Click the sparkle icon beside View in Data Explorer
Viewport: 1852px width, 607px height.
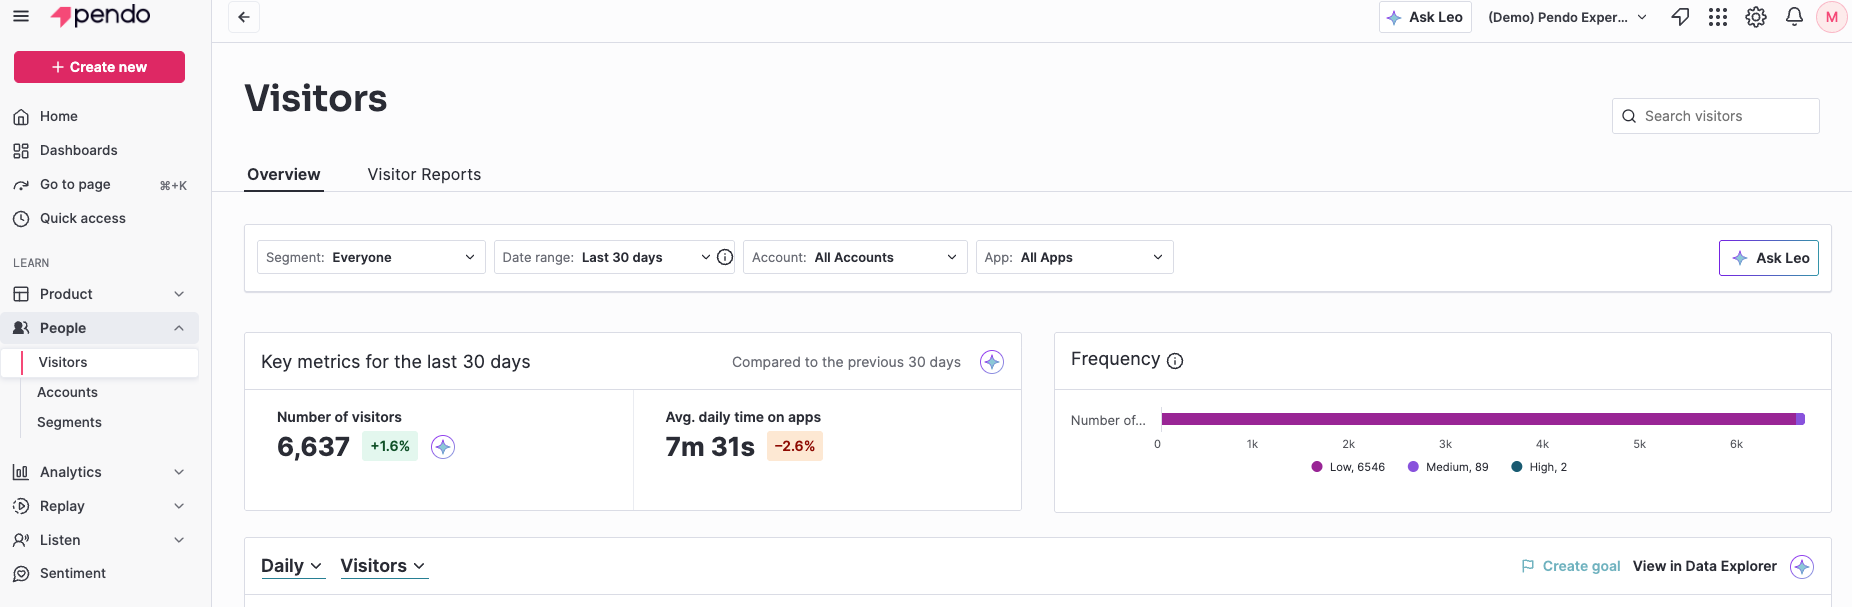point(1802,567)
